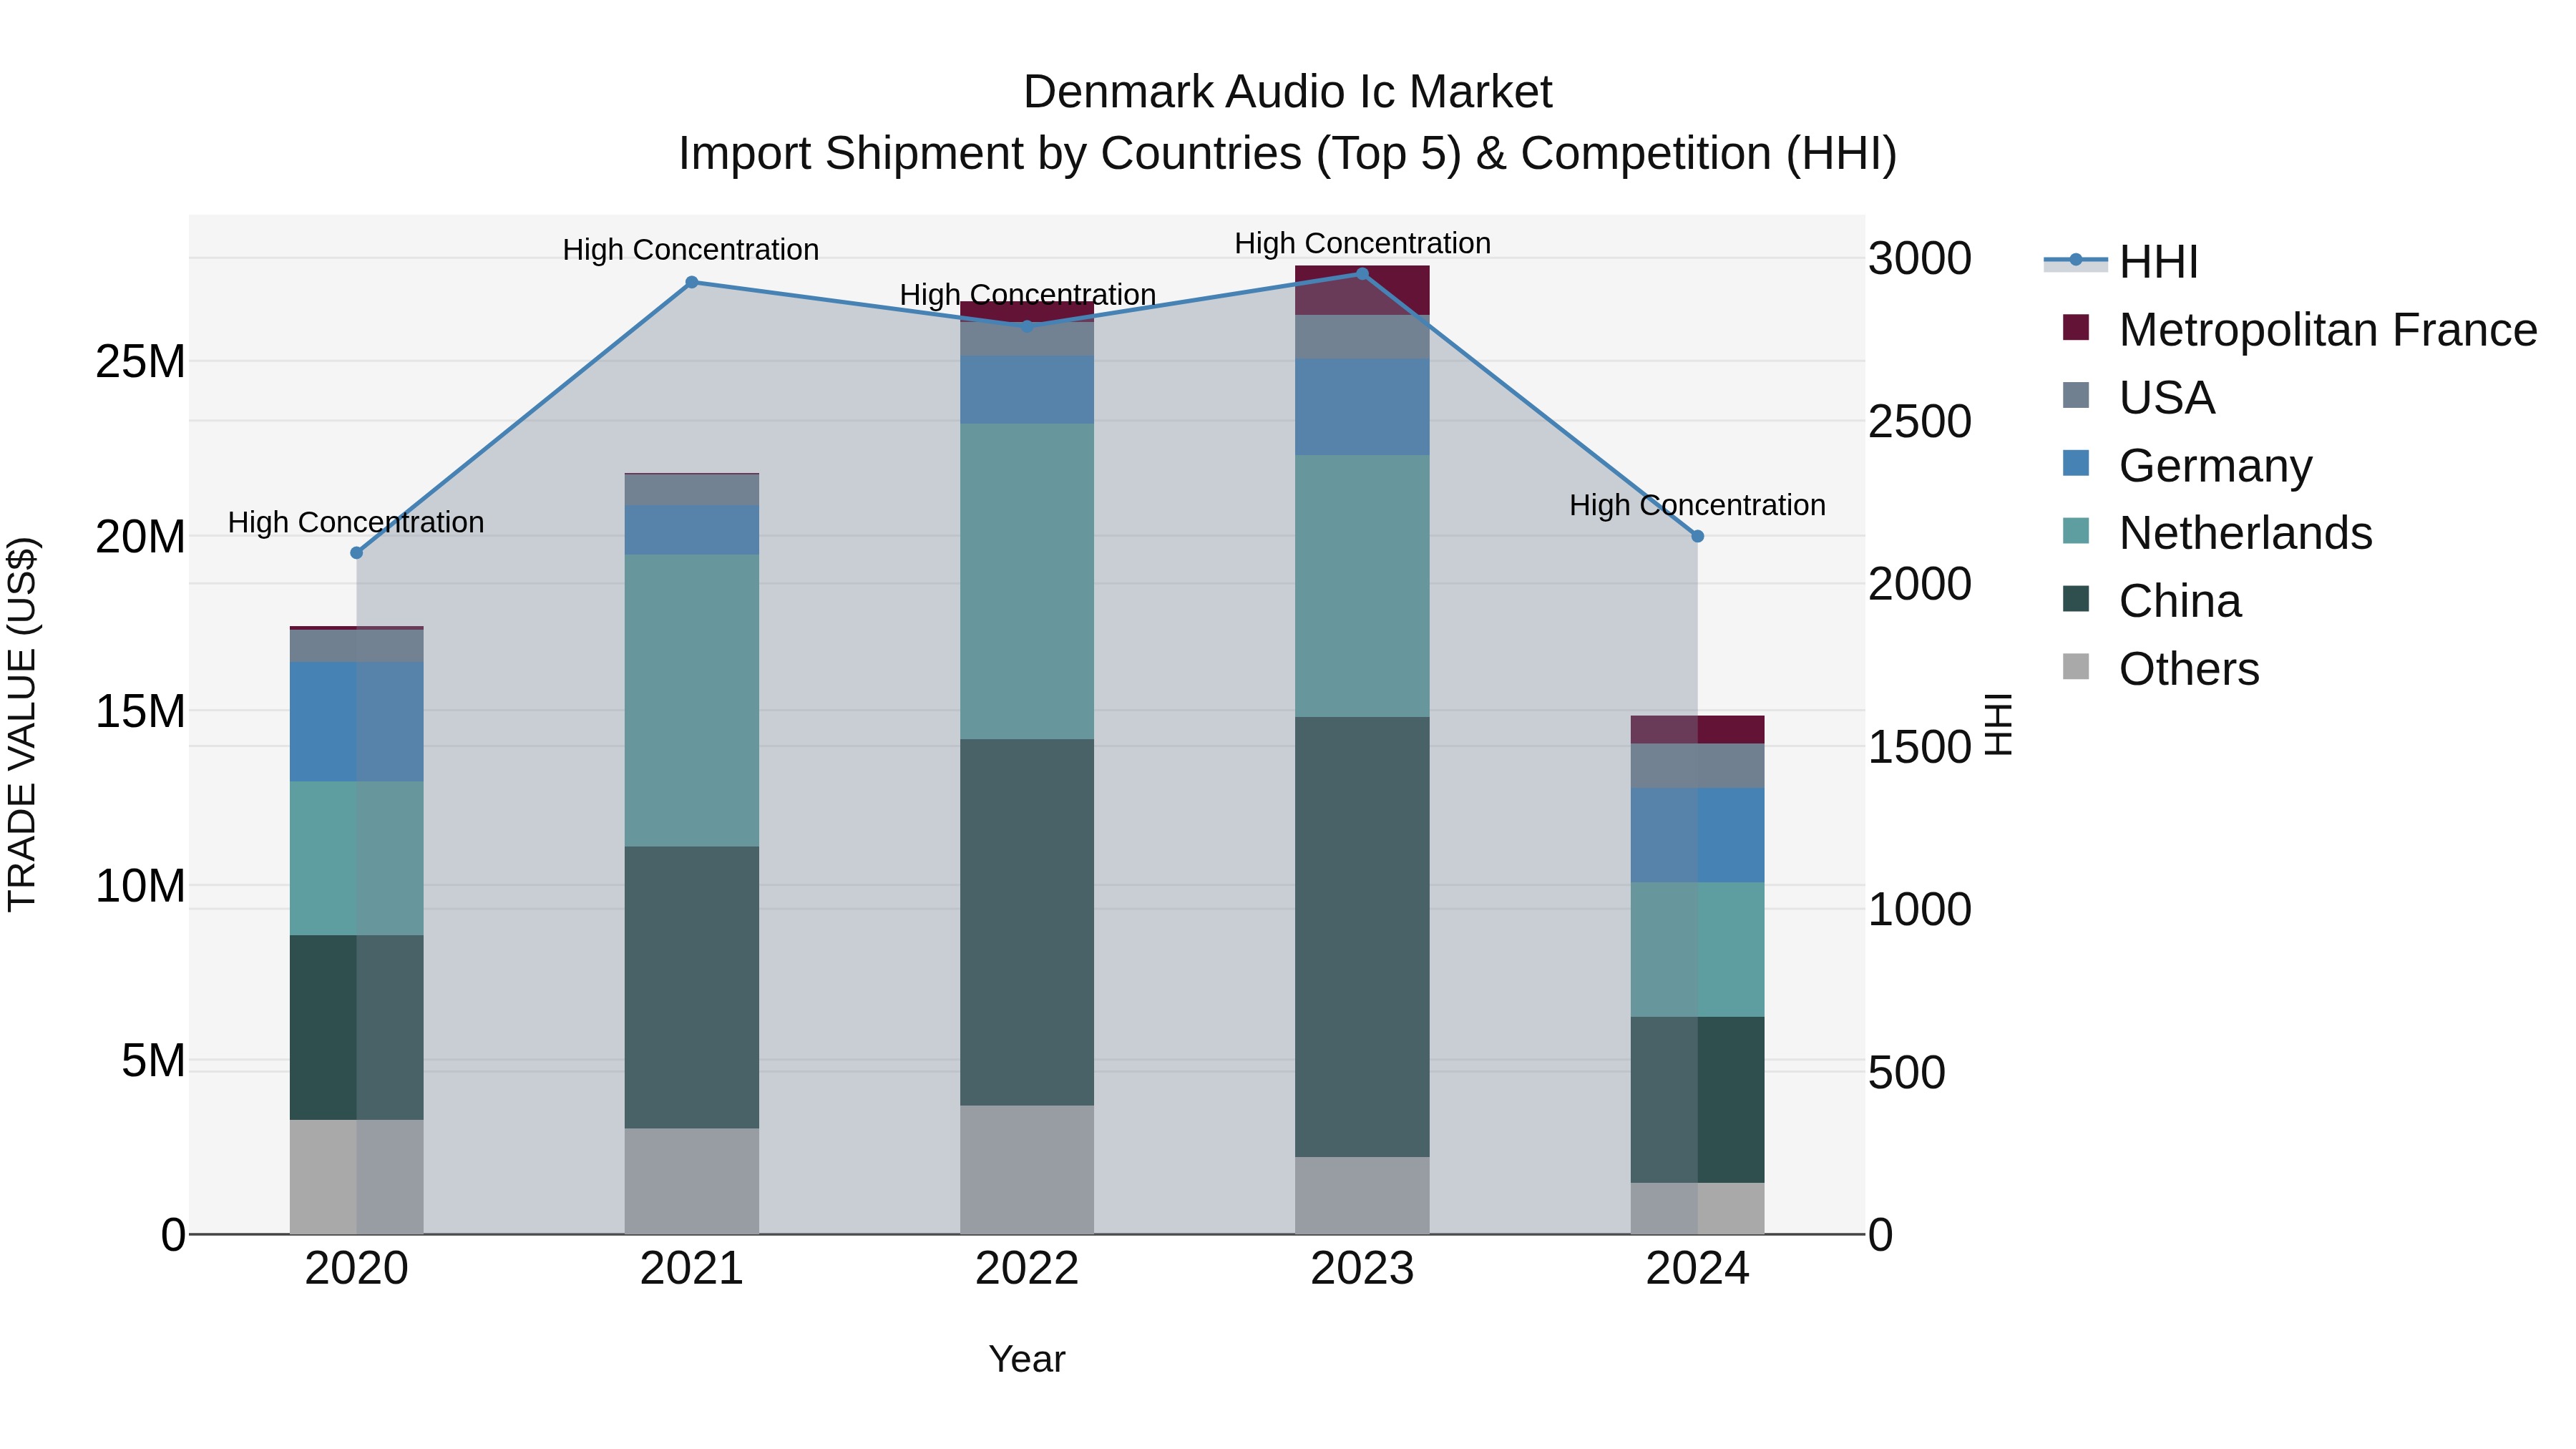This screenshot has width=2576, height=1449.
Task: Toggle the Others legend entry
Action: (x=2160, y=669)
